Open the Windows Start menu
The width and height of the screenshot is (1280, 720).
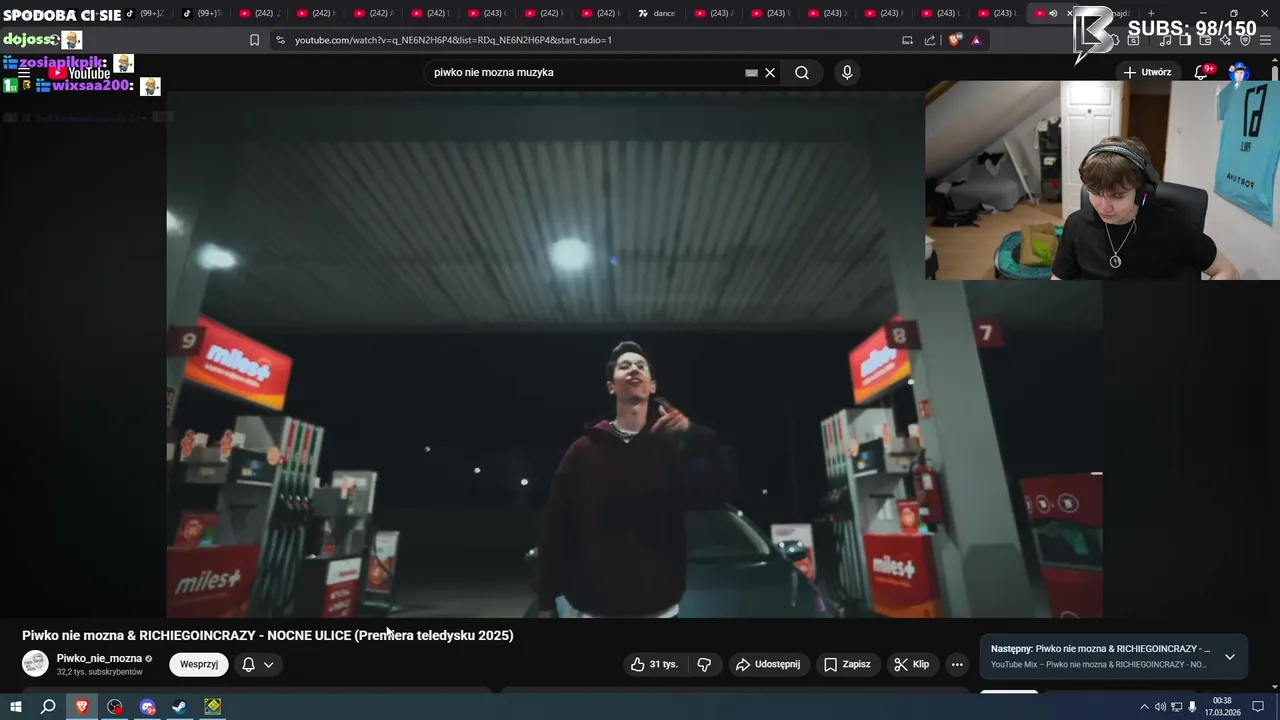point(15,707)
